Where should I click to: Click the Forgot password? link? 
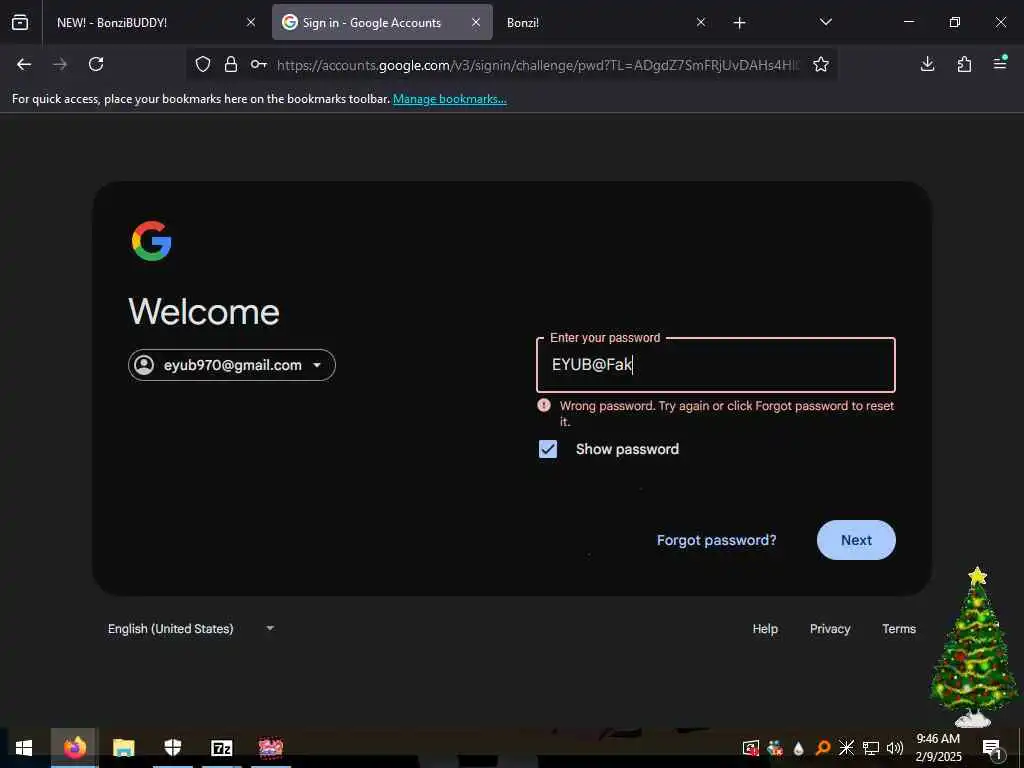[x=716, y=540]
